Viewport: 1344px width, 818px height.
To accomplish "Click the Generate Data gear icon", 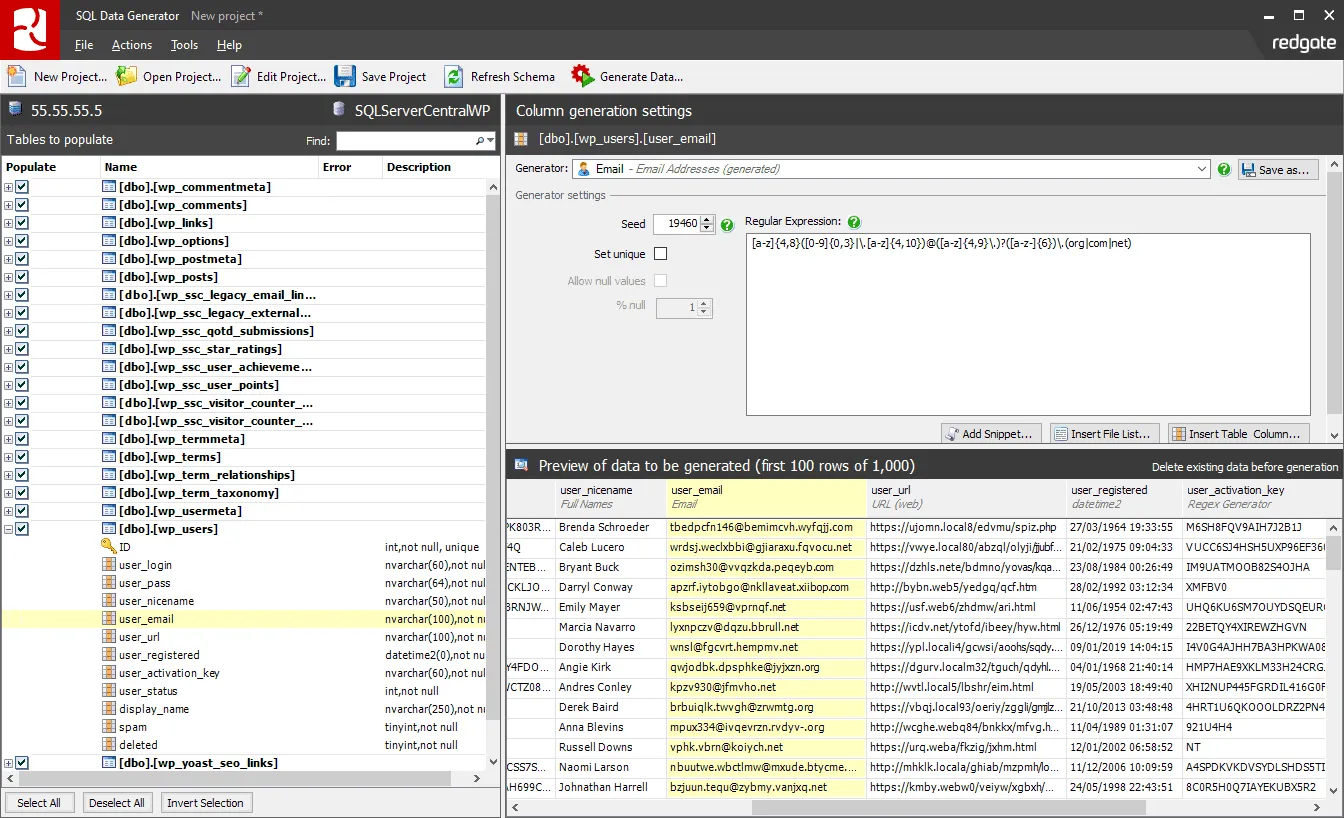I will point(582,76).
